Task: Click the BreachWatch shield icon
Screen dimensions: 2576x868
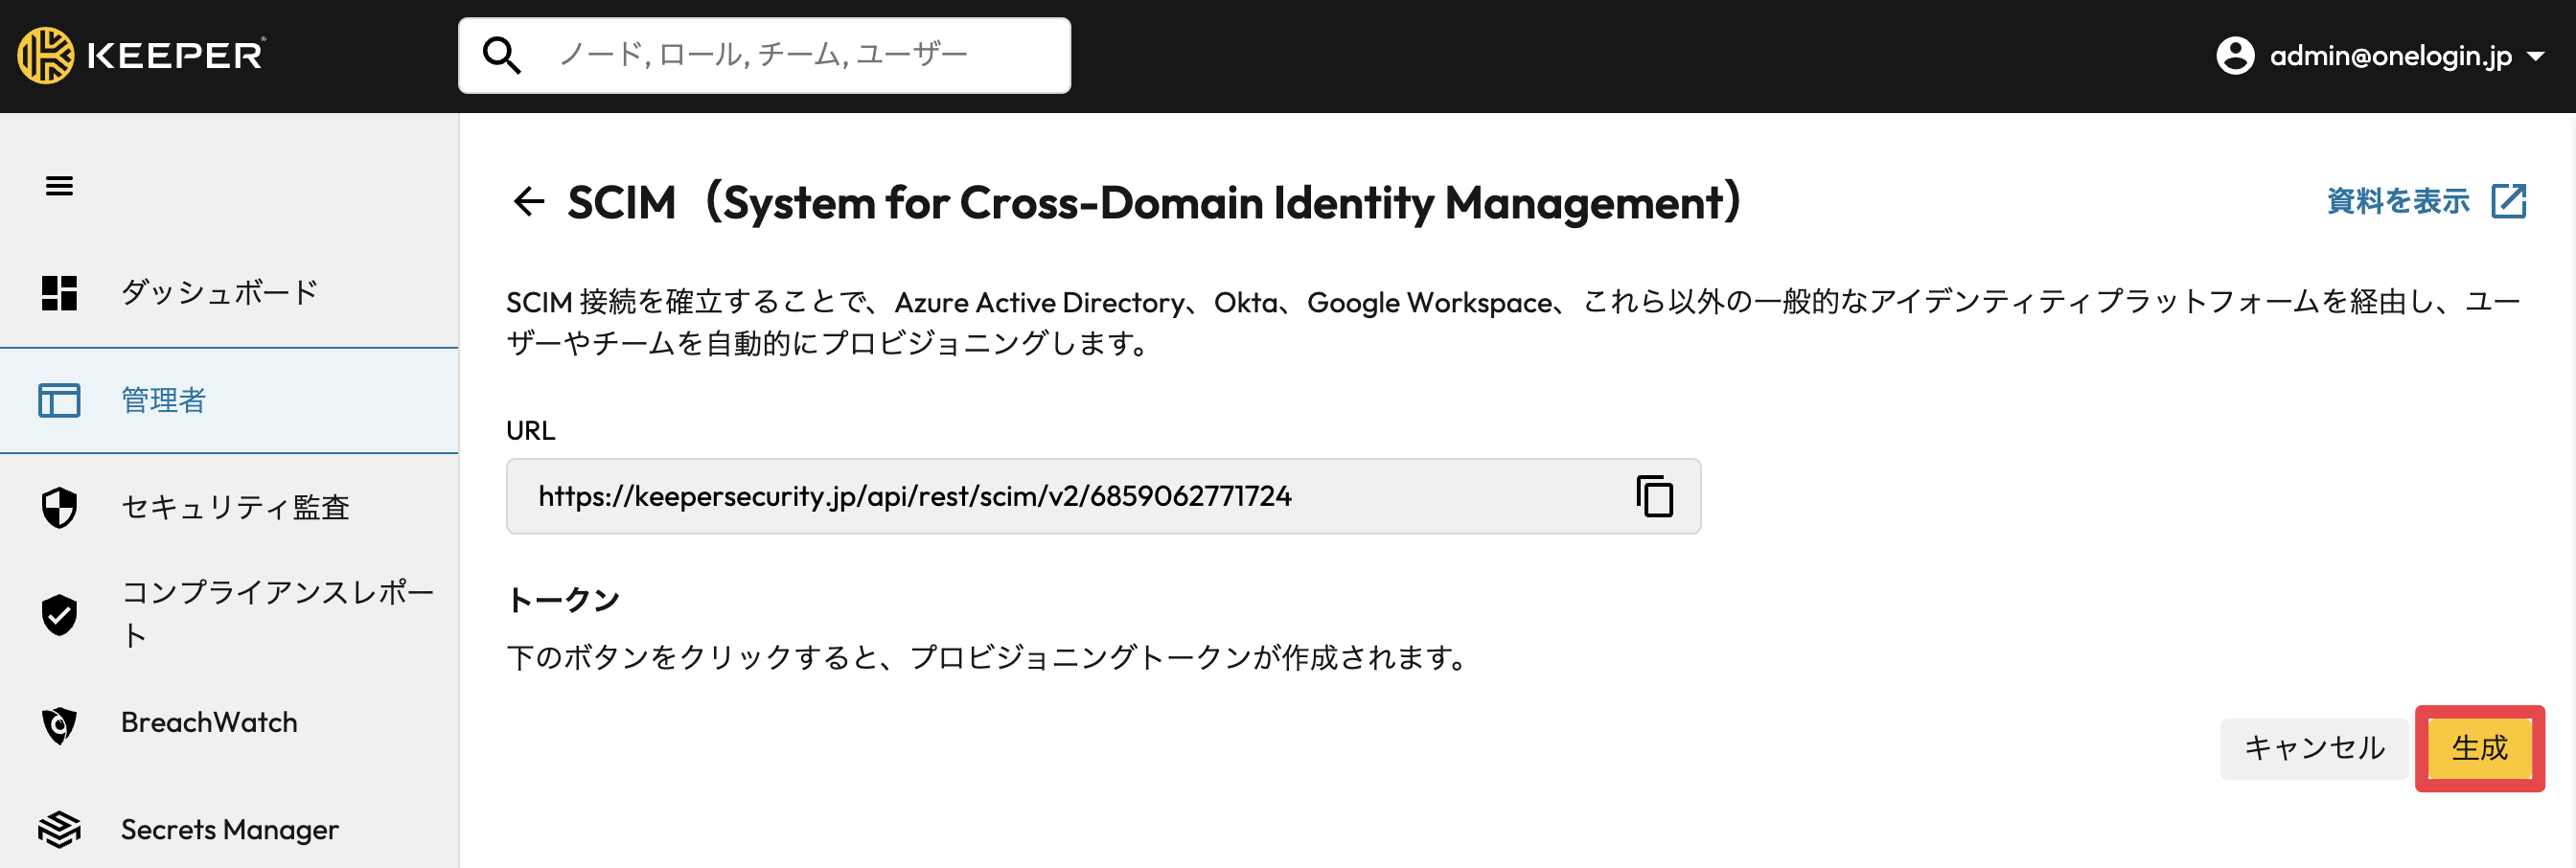Action: click(59, 724)
